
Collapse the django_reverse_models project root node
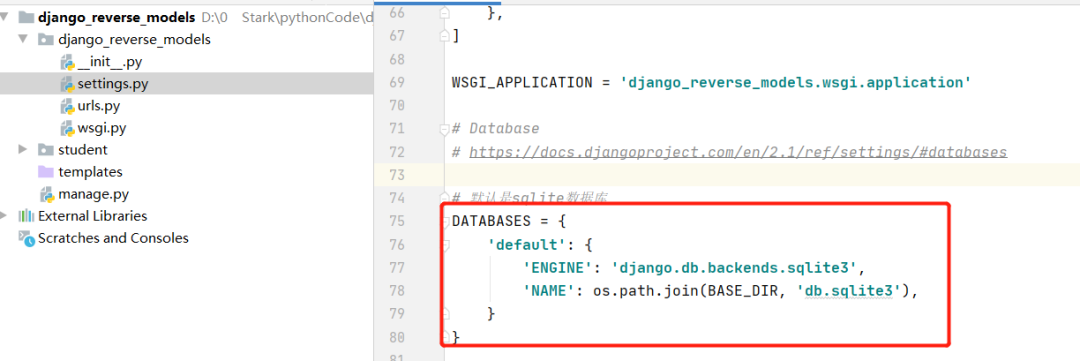pos(5,17)
